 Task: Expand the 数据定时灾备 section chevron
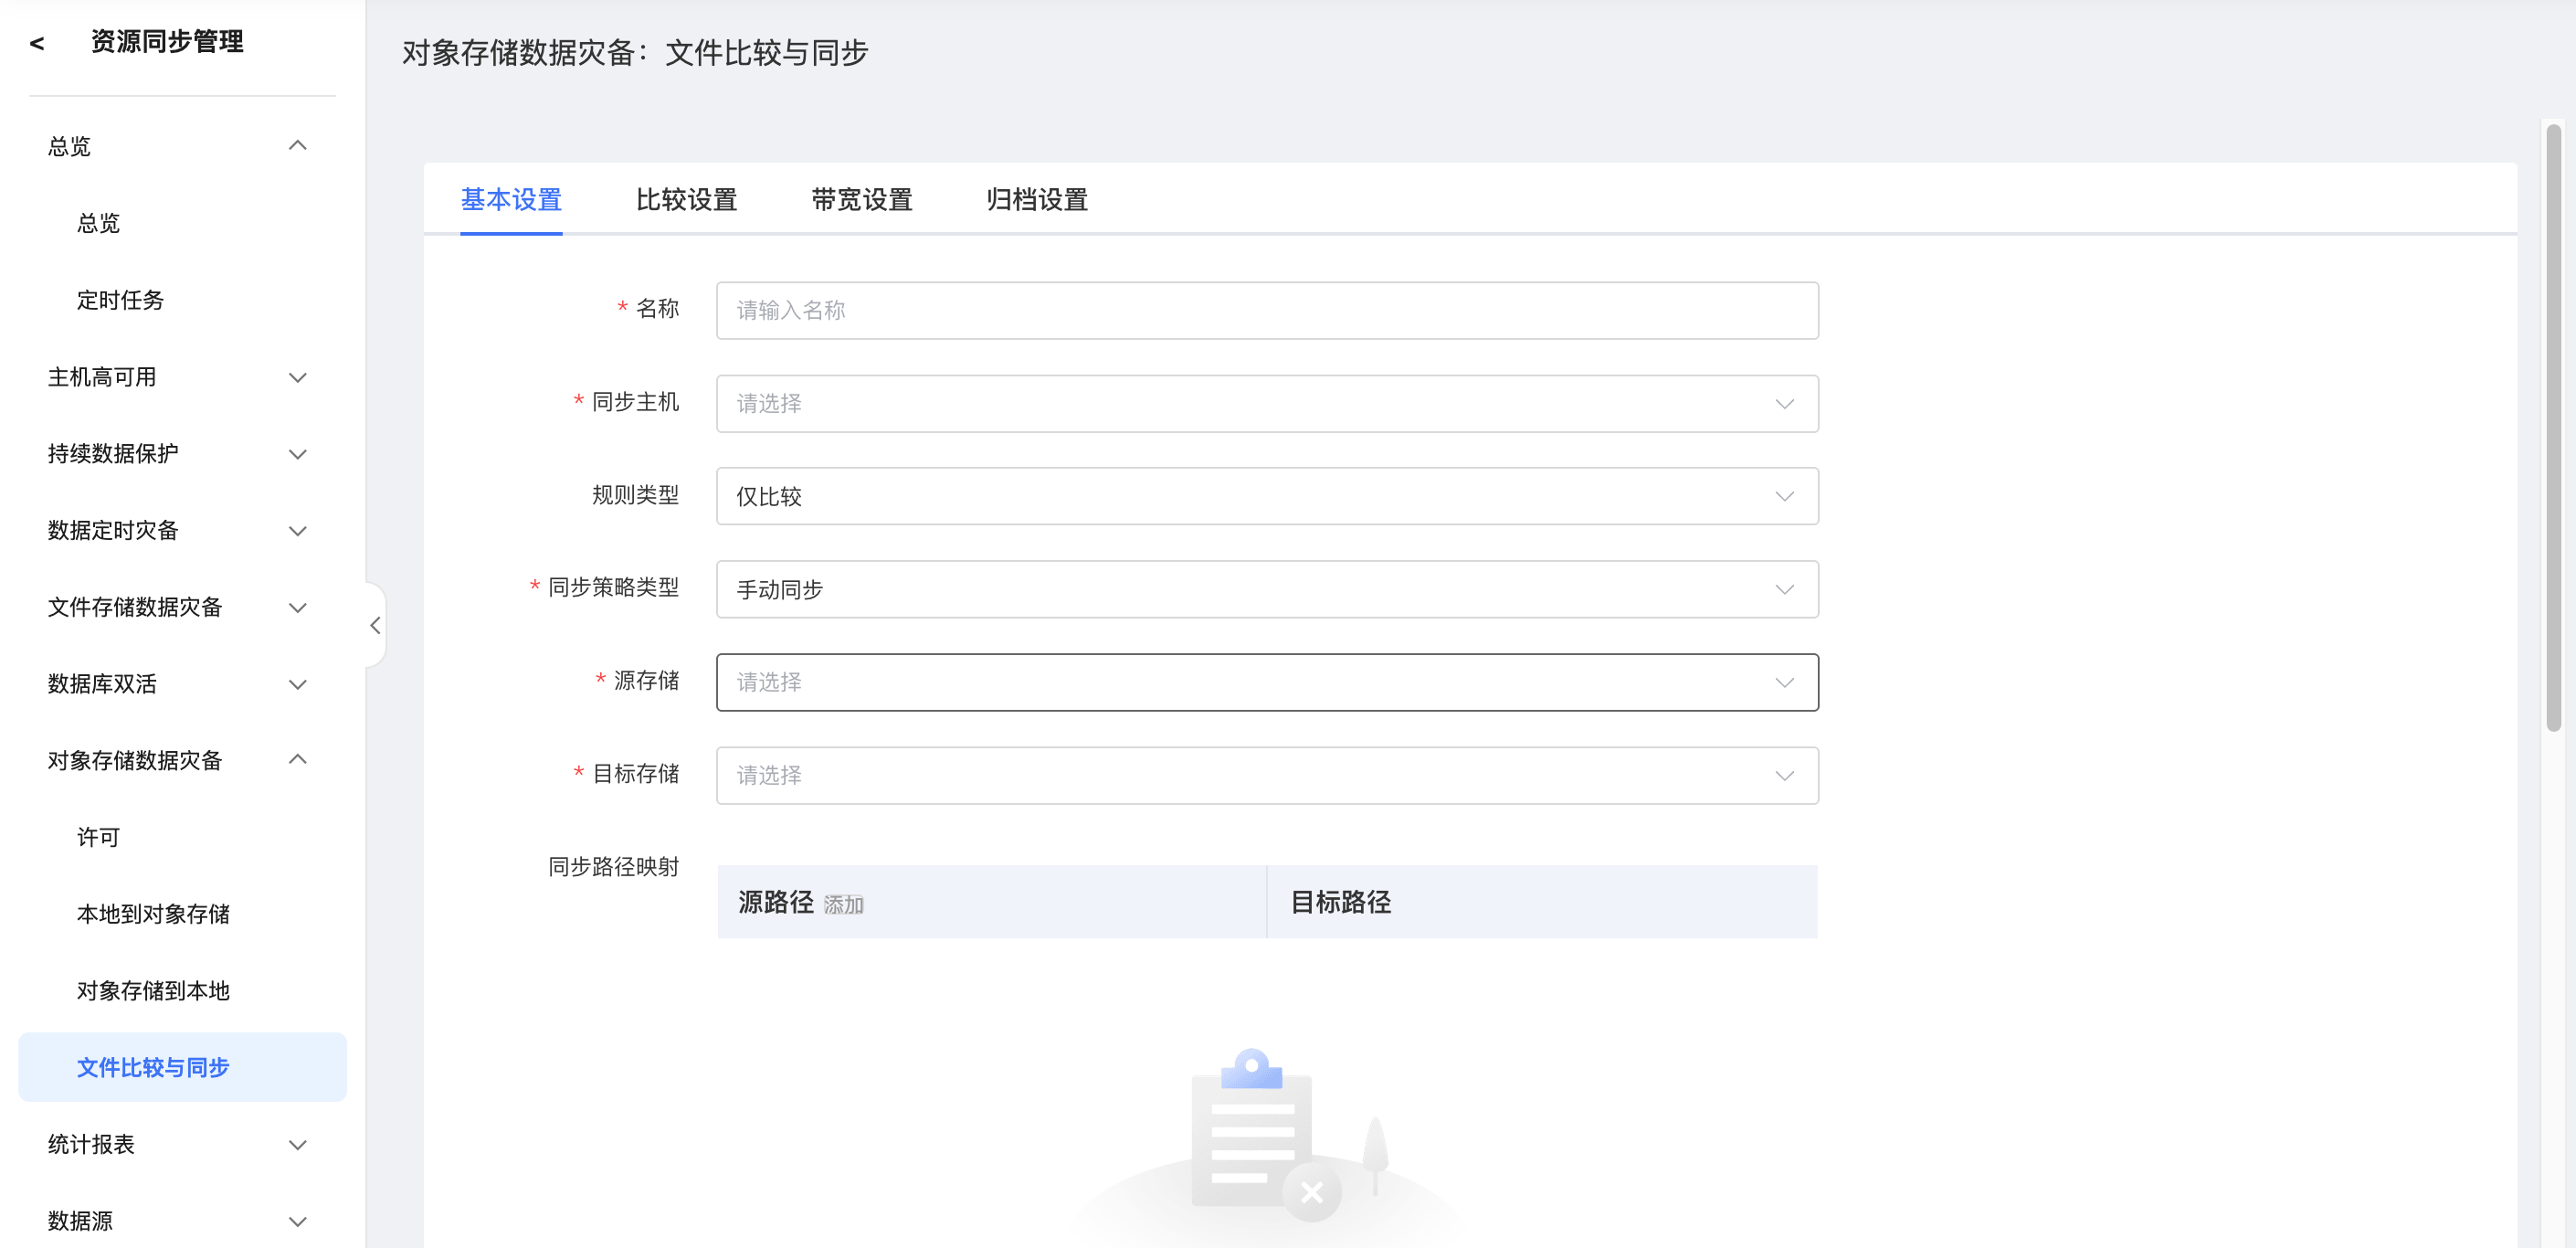click(x=297, y=531)
